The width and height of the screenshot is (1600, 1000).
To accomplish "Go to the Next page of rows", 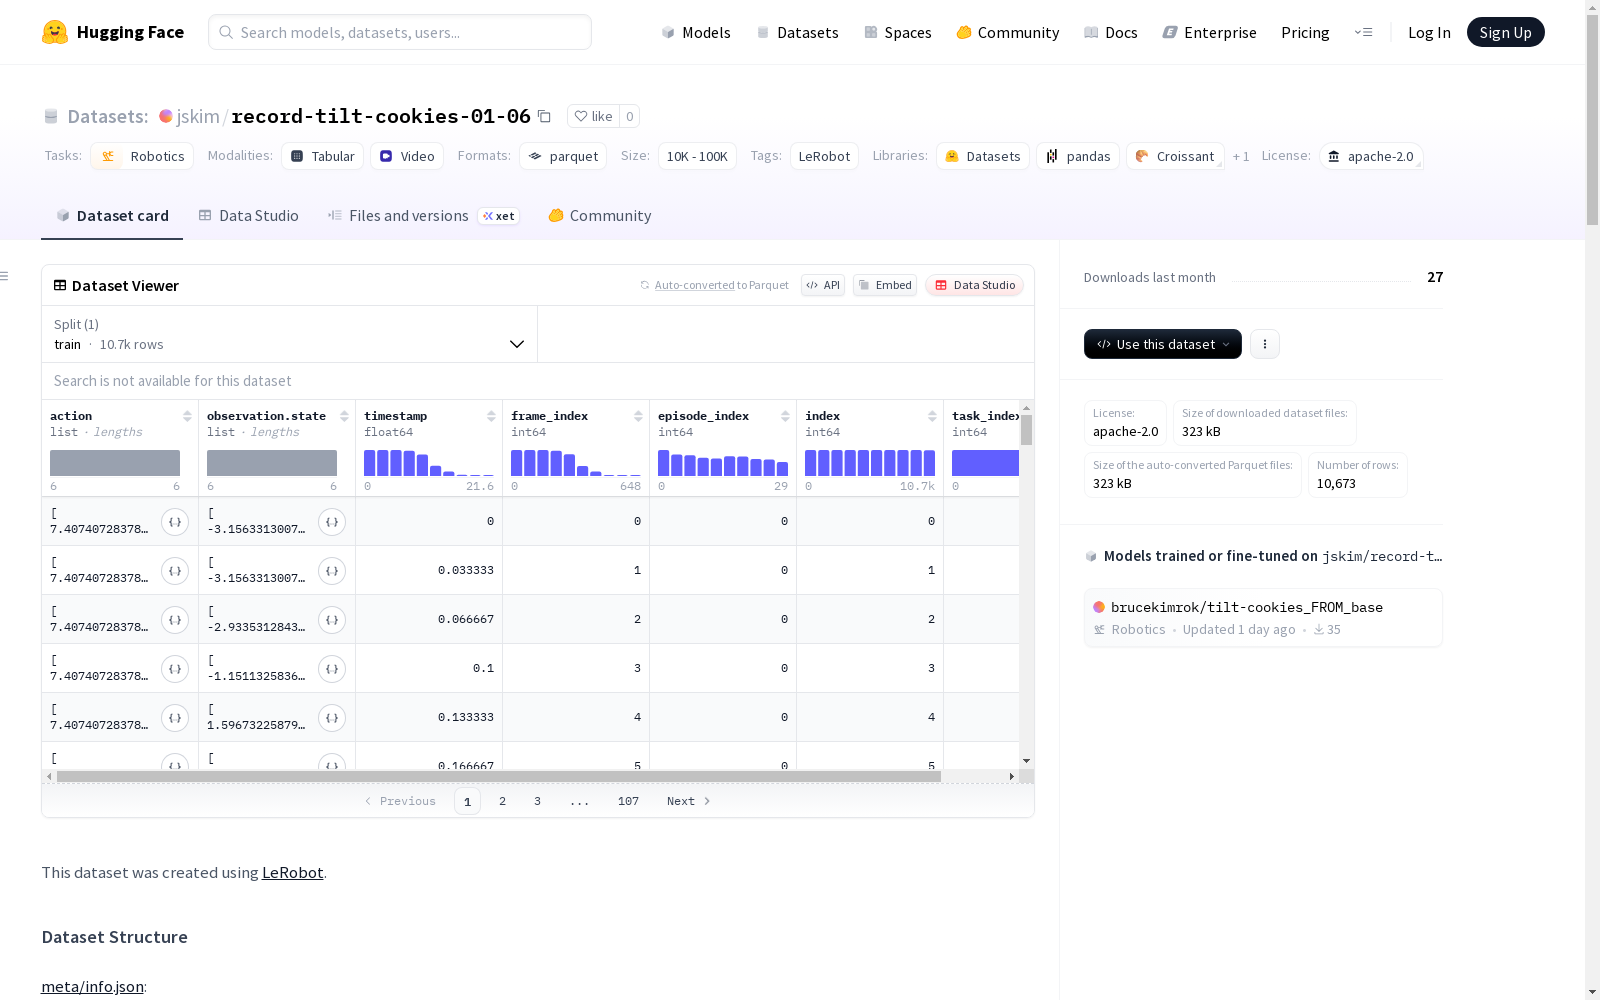I will point(688,801).
